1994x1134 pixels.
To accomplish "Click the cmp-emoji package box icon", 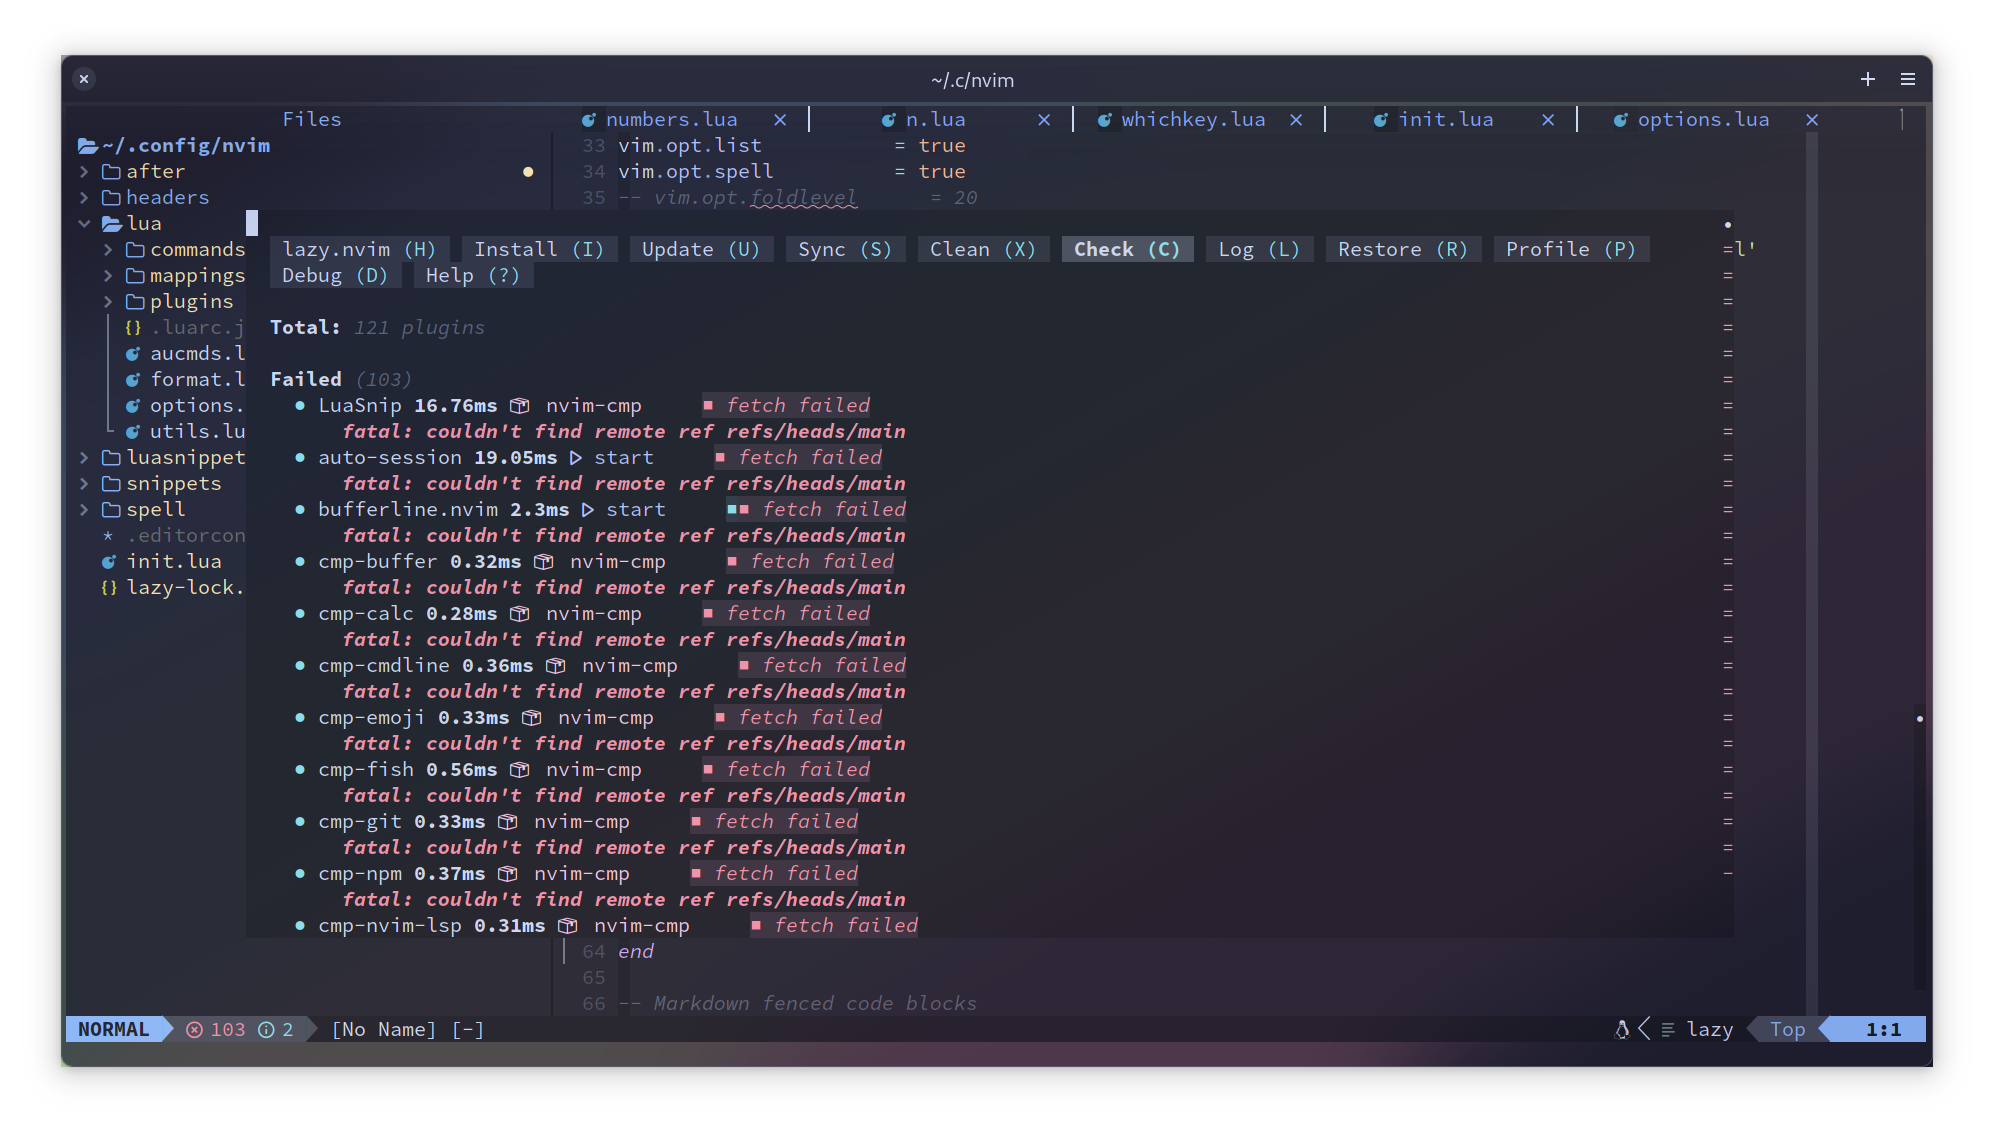I will (532, 718).
